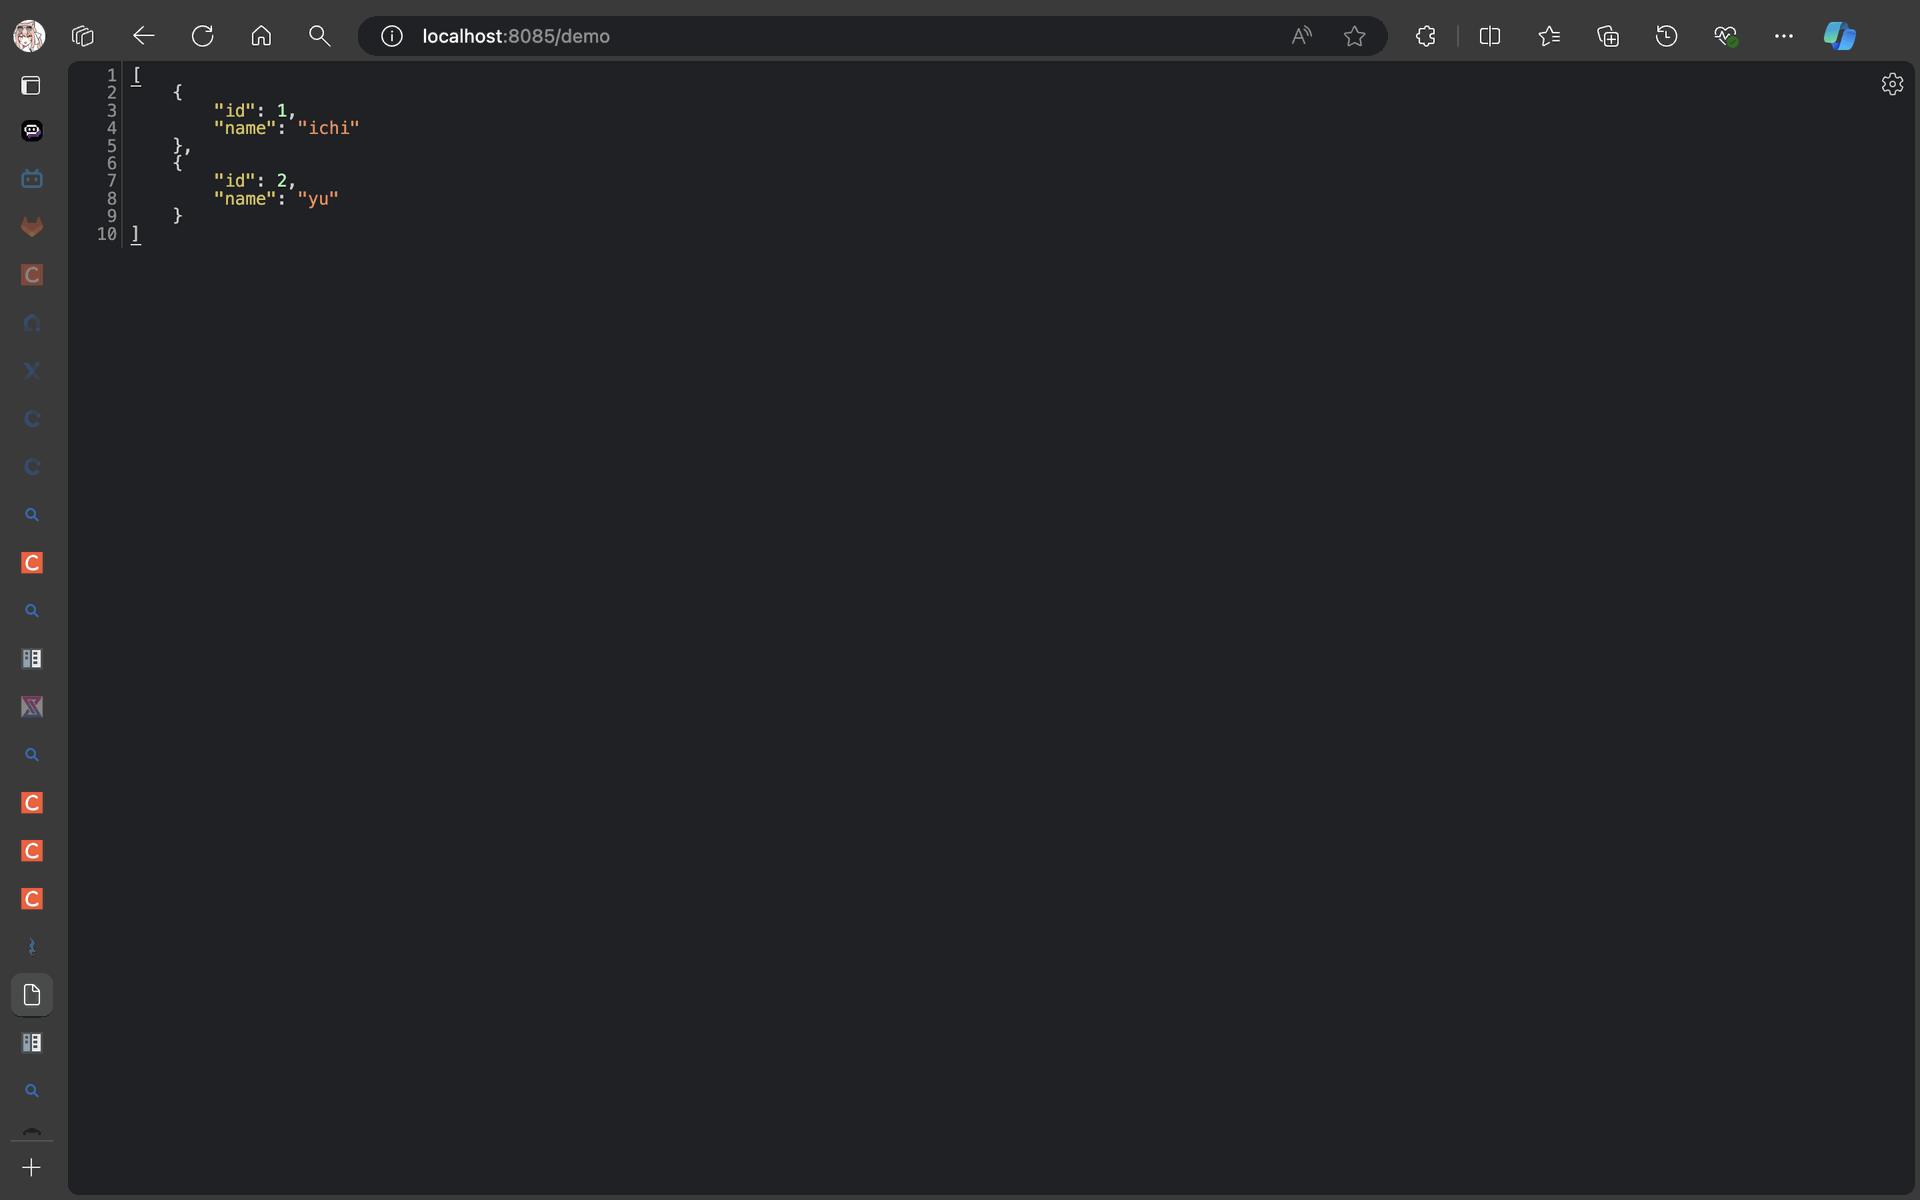
Task: Click the "ichi" name value
Action: 328,128
